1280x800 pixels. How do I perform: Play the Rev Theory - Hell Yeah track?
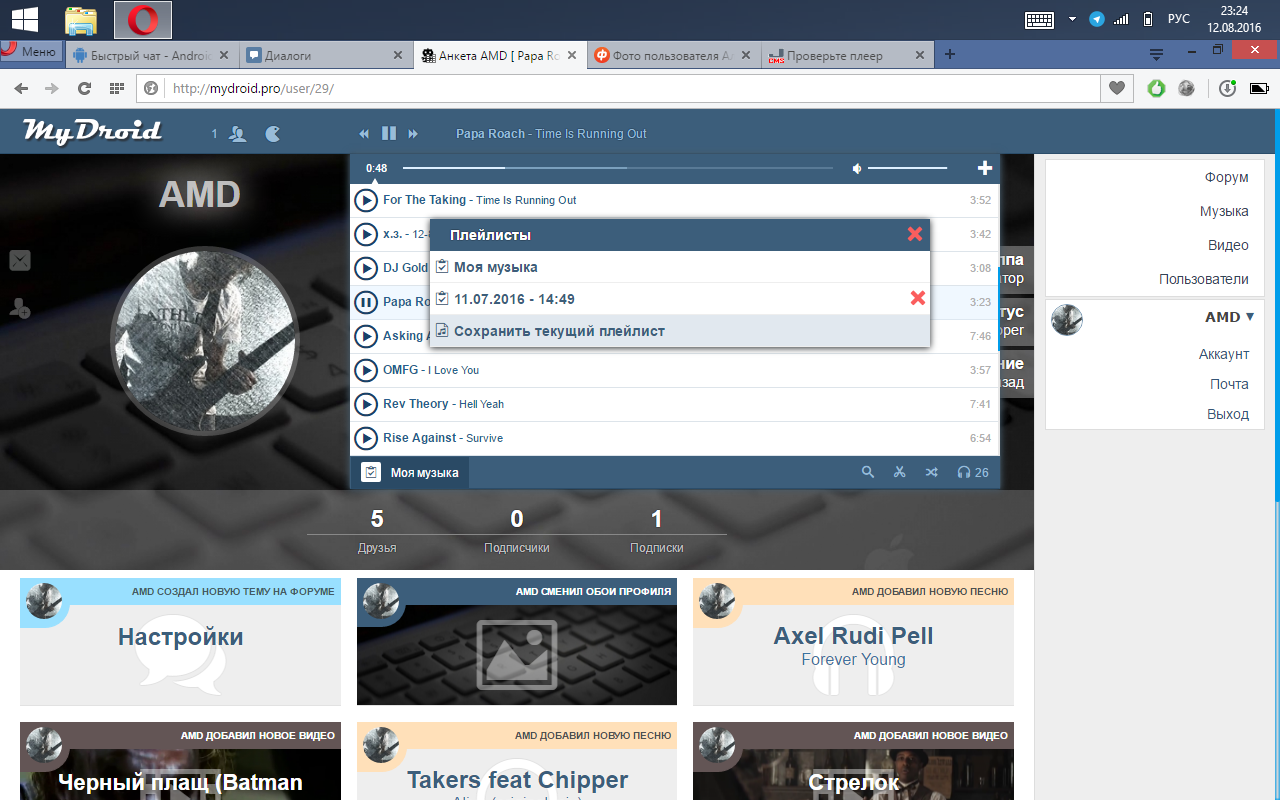(366, 404)
